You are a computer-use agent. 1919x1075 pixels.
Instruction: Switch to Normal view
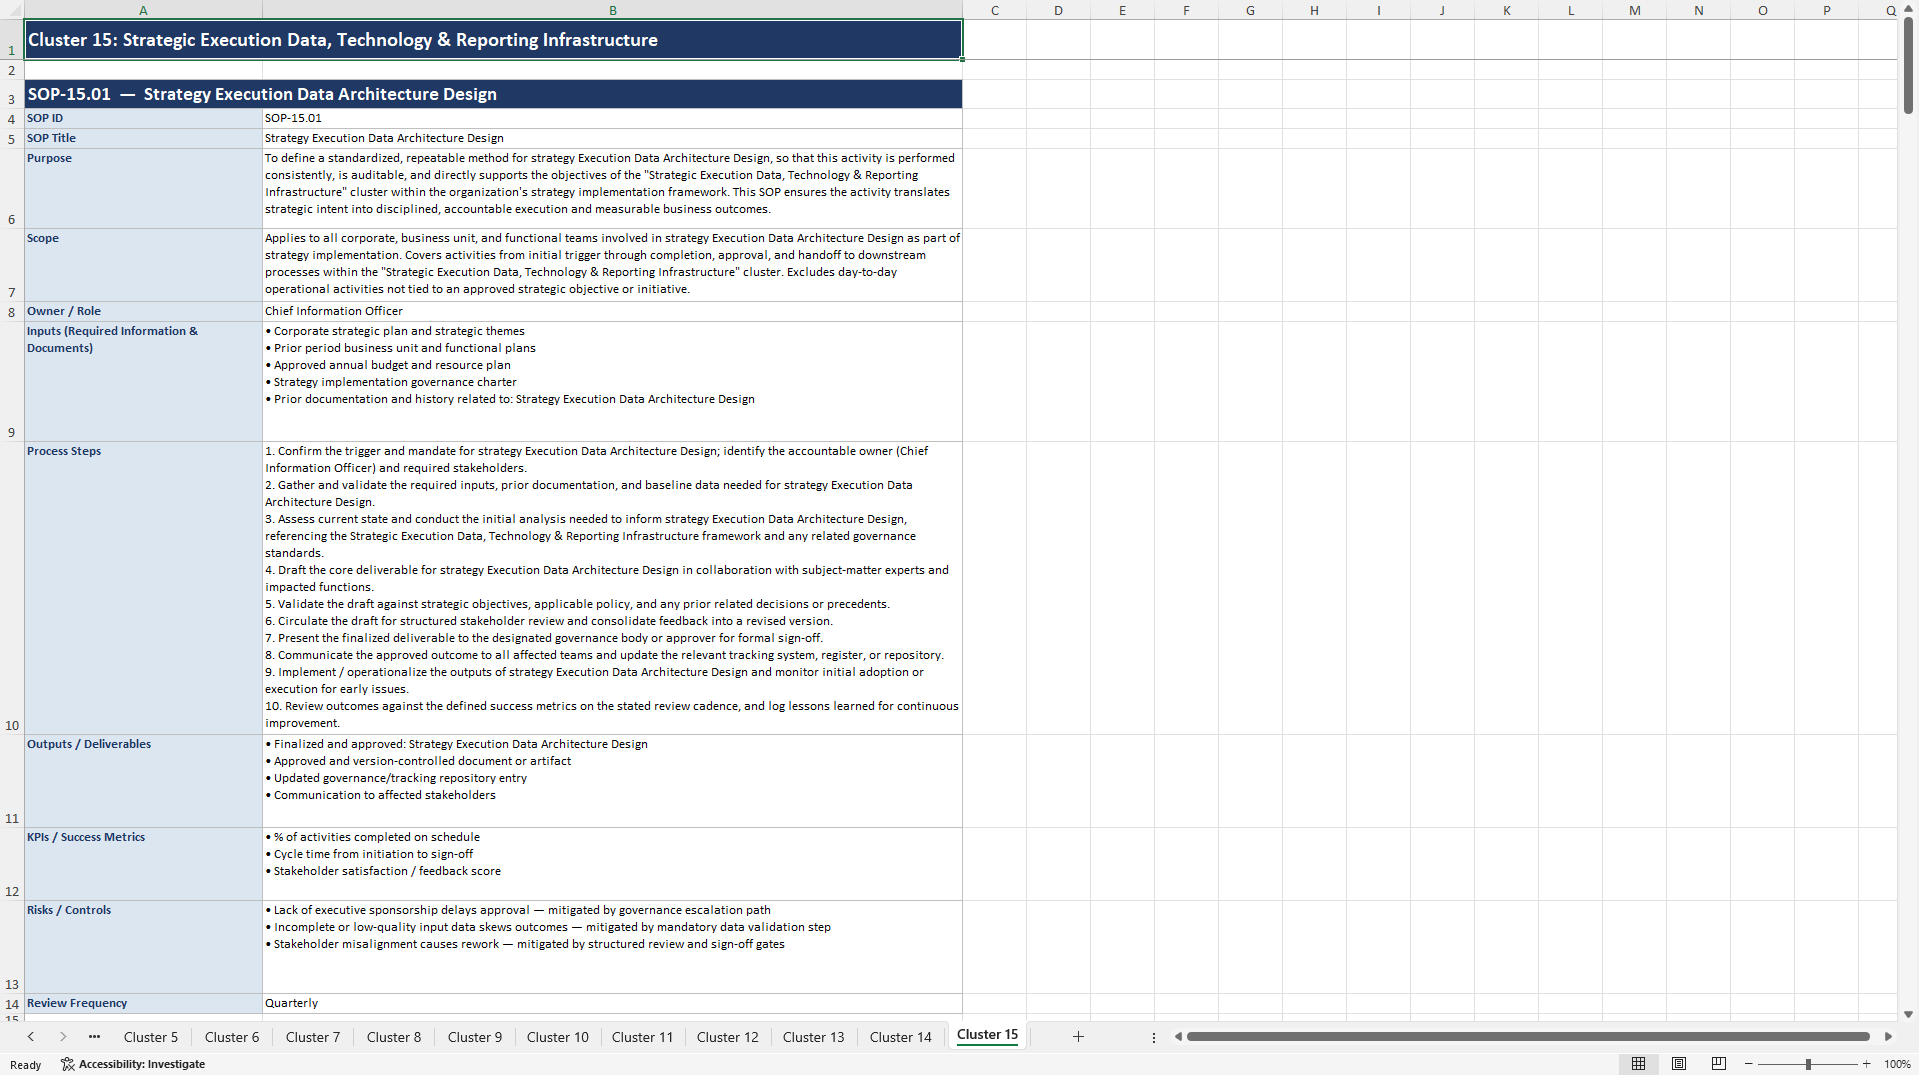point(1638,1064)
